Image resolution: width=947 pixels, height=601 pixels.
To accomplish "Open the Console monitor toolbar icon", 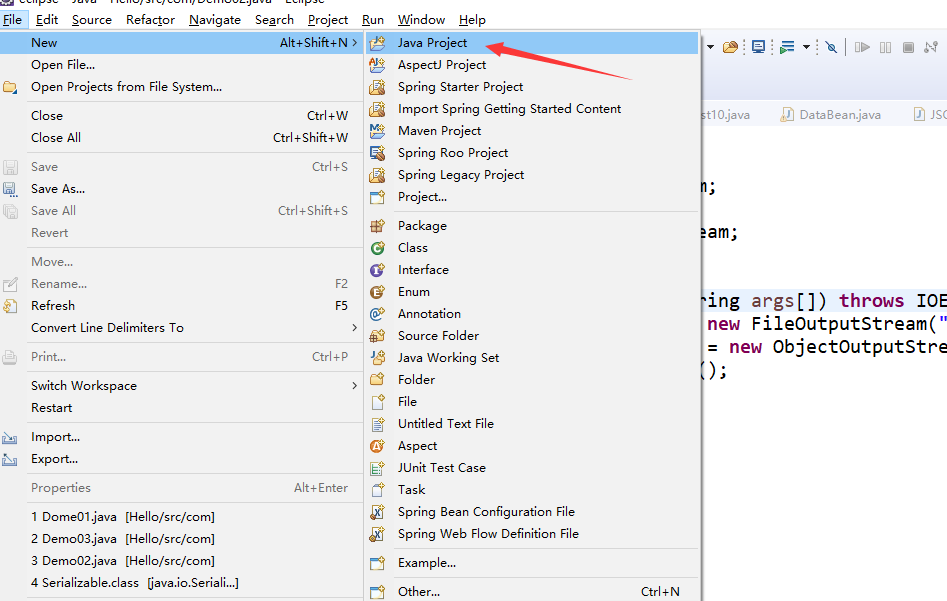I will pyautogui.click(x=759, y=47).
